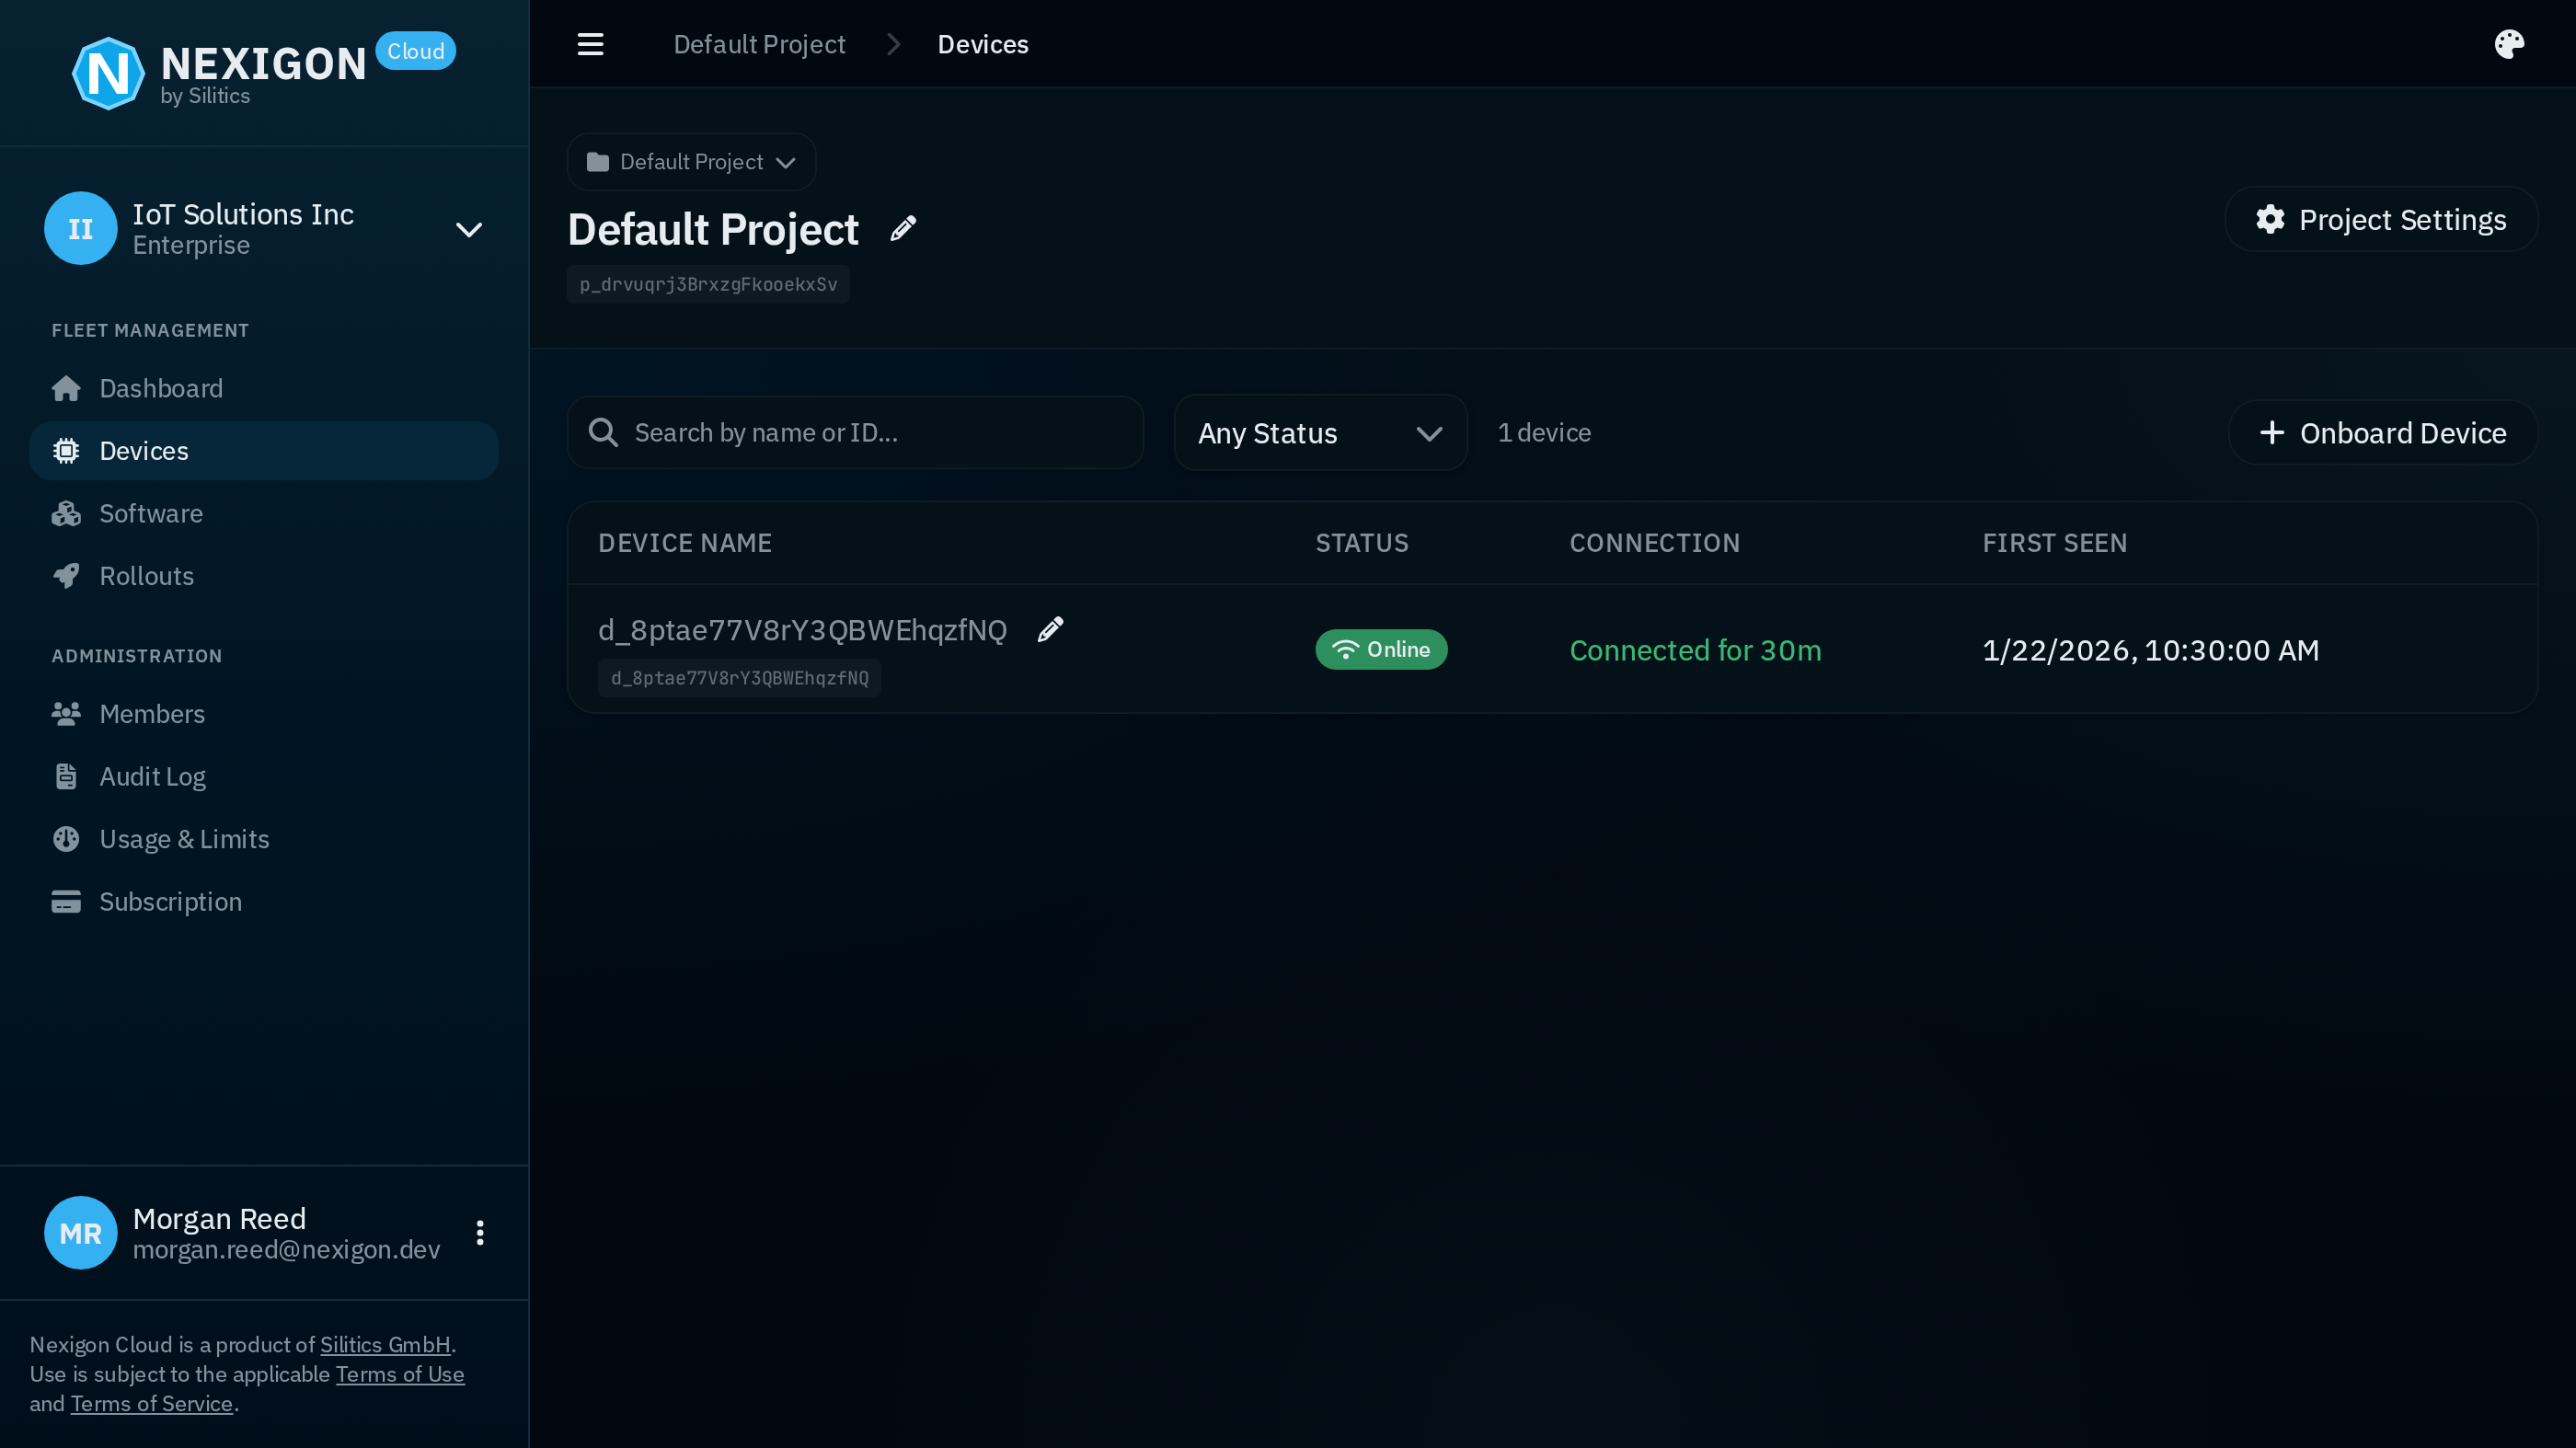Open the theme palette picker

(x=2509, y=43)
